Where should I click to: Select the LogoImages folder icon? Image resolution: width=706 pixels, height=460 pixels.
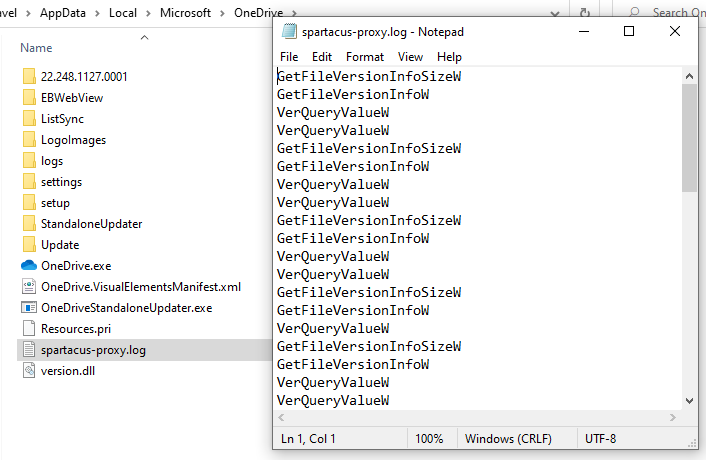tap(29, 140)
